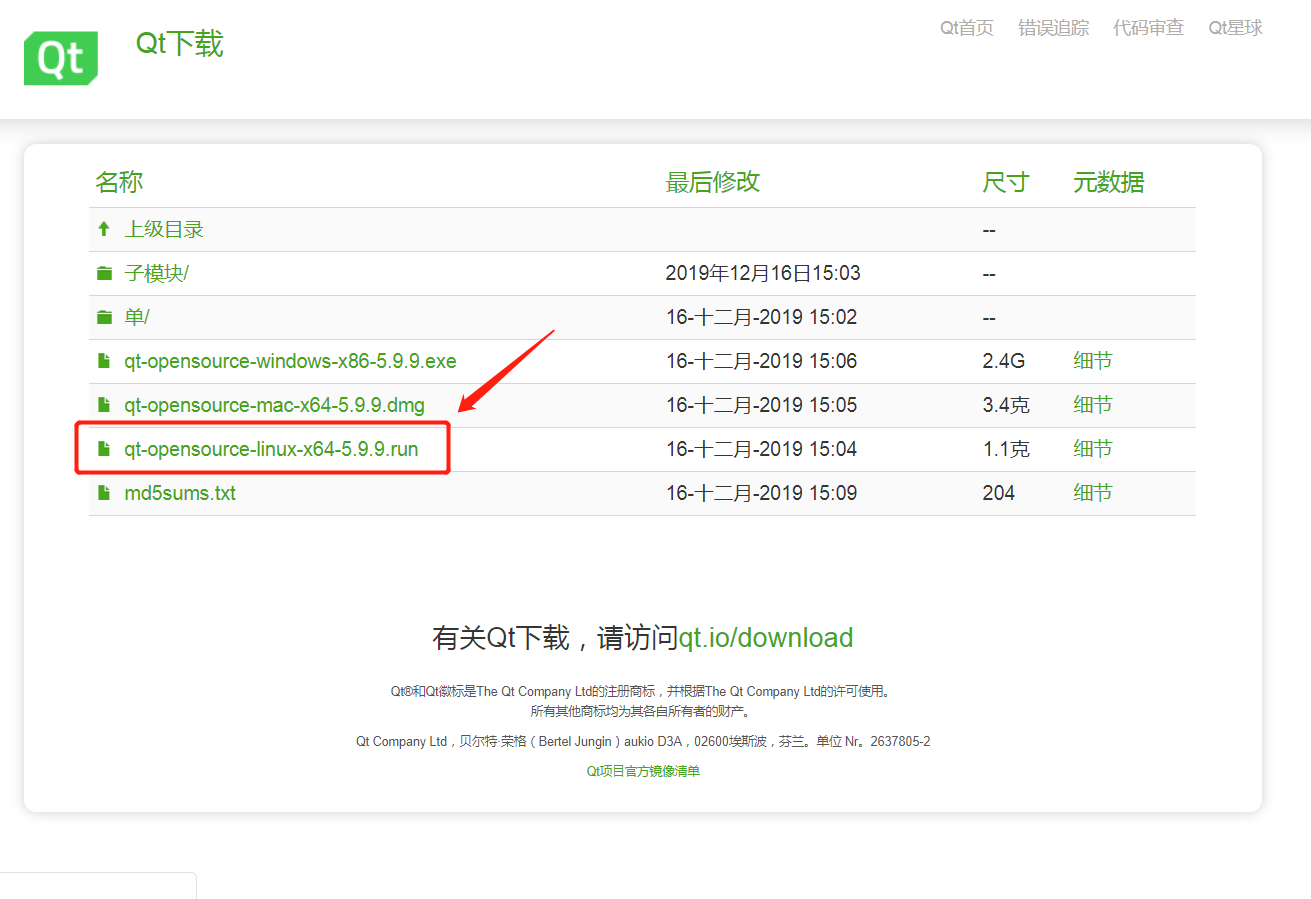This screenshot has height=899, width=1311.
Task: Click the file icon beside the Windows exe installer
Action: coord(104,360)
